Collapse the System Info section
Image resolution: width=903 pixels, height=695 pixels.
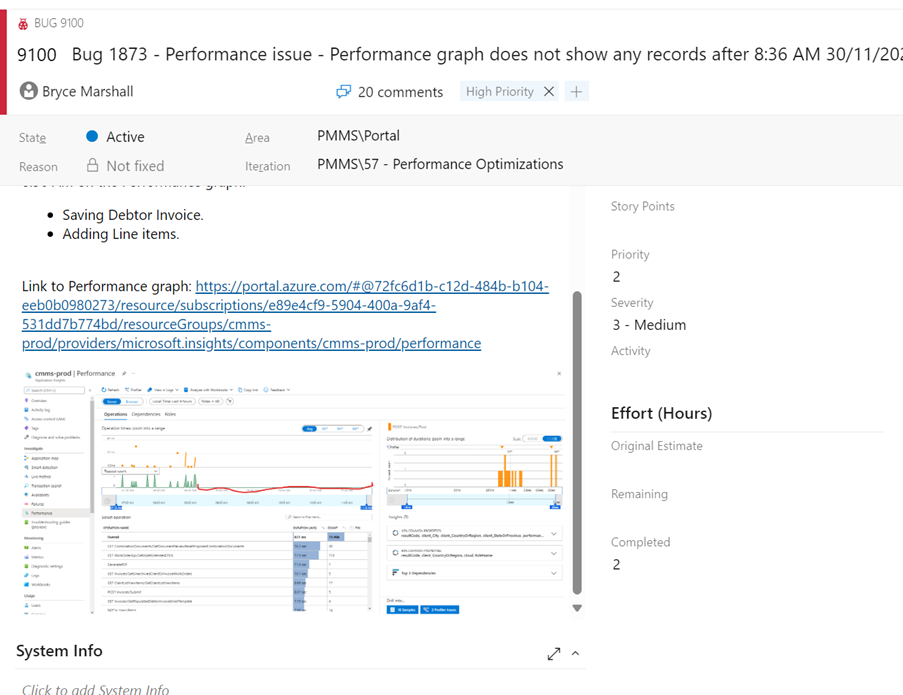(x=575, y=653)
